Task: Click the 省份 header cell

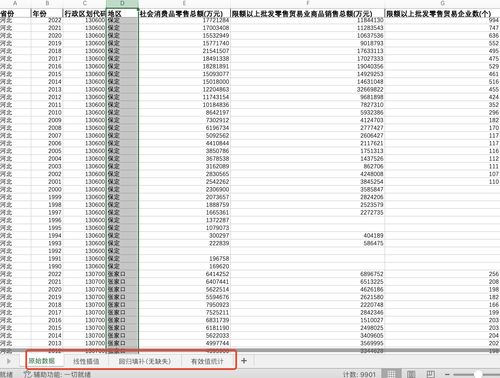Action: point(15,14)
